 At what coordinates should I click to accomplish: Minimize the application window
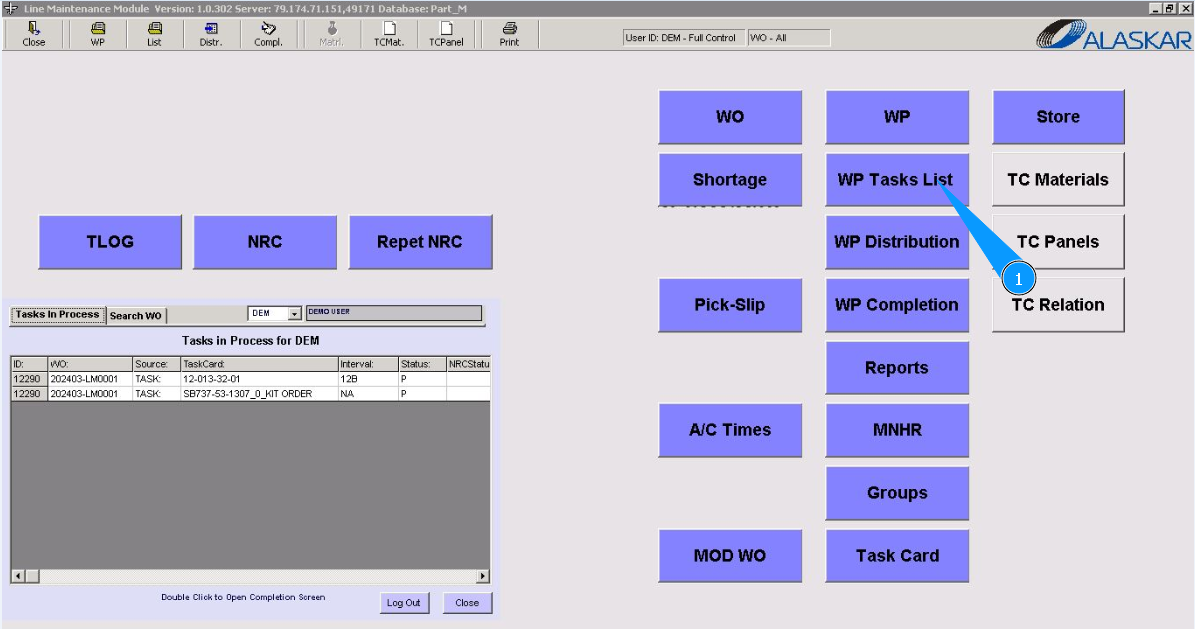(1156, 8)
